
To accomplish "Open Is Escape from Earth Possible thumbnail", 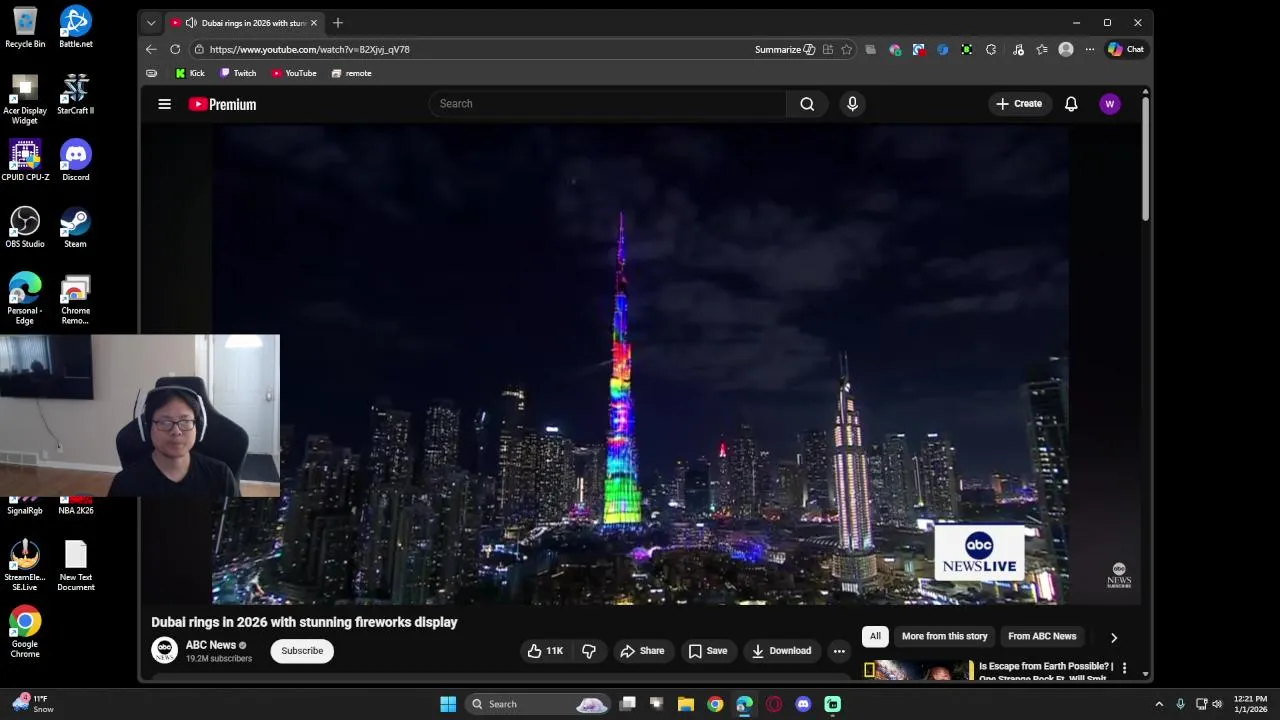I will pos(918,670).
